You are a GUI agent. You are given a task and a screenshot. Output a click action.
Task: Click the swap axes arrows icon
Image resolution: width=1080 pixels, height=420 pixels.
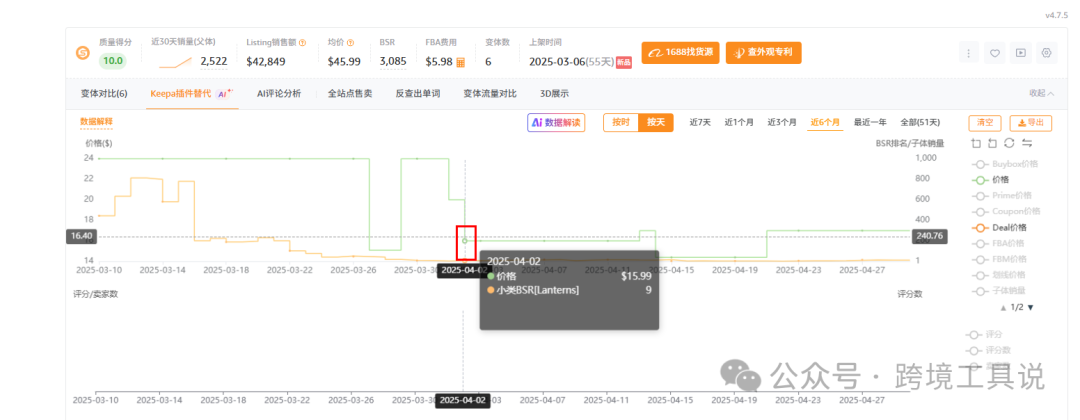[x=1027, y=143]
